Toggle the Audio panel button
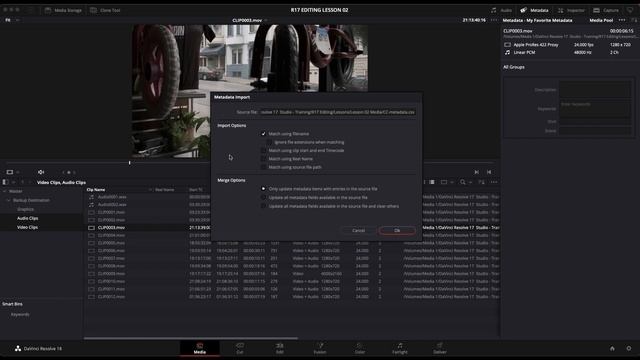Screen dimensions: 640x360 click(x=502, y=10)
